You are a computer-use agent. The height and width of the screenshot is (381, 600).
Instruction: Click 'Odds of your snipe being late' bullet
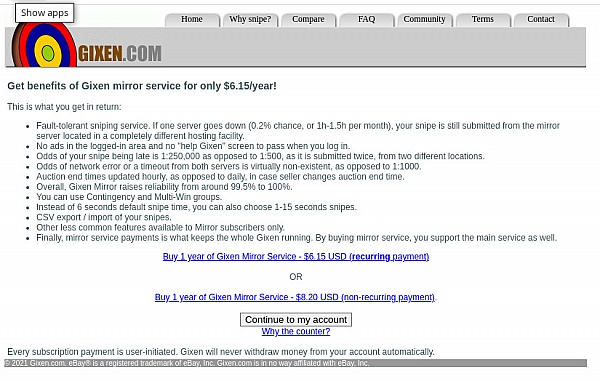(x=261, y=156)
